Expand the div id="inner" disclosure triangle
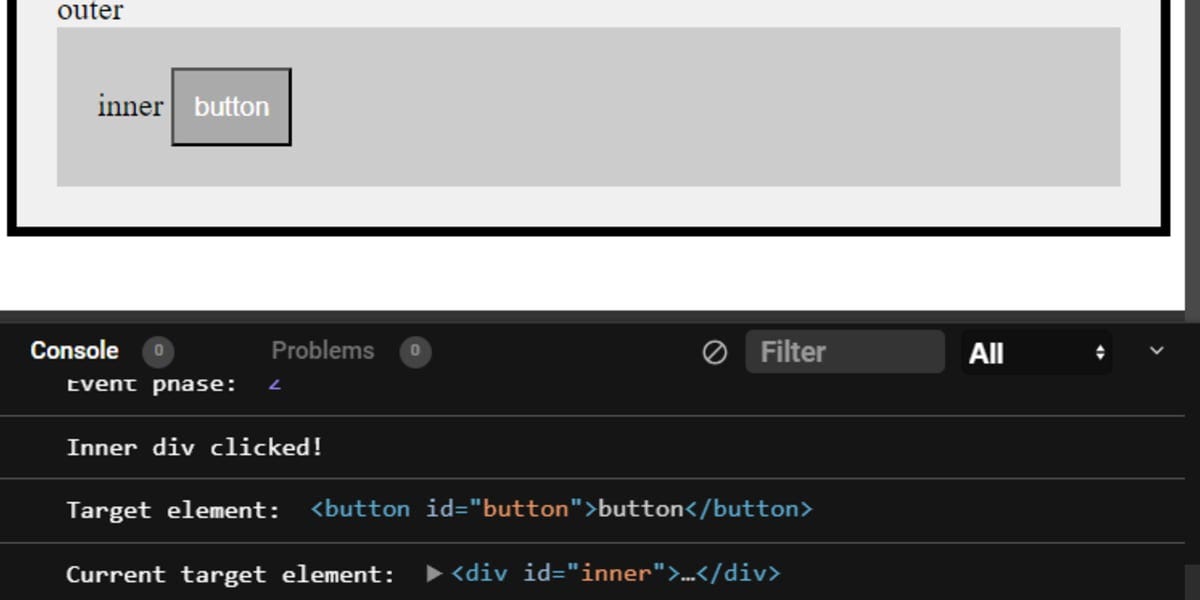The height and width of the screenshot is (600, 1200). tap(434, 573)
